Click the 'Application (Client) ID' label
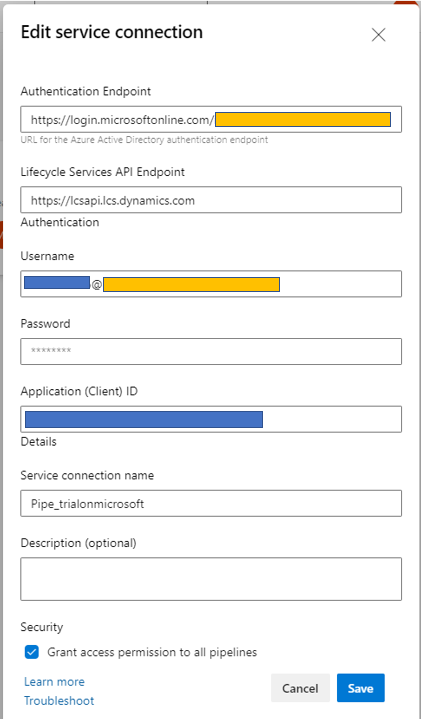The image size is (421, 719). pos(79,391)
